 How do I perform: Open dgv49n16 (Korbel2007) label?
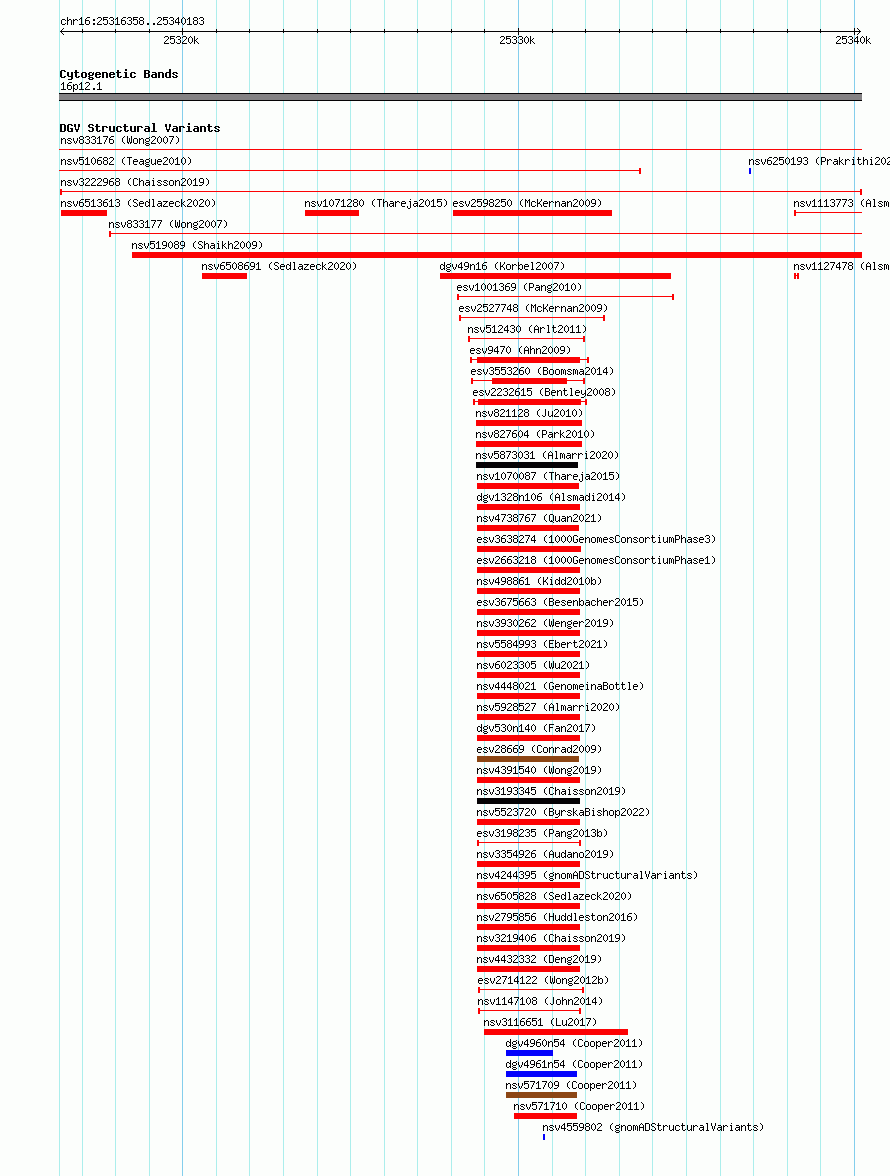[x=502, y=266]
